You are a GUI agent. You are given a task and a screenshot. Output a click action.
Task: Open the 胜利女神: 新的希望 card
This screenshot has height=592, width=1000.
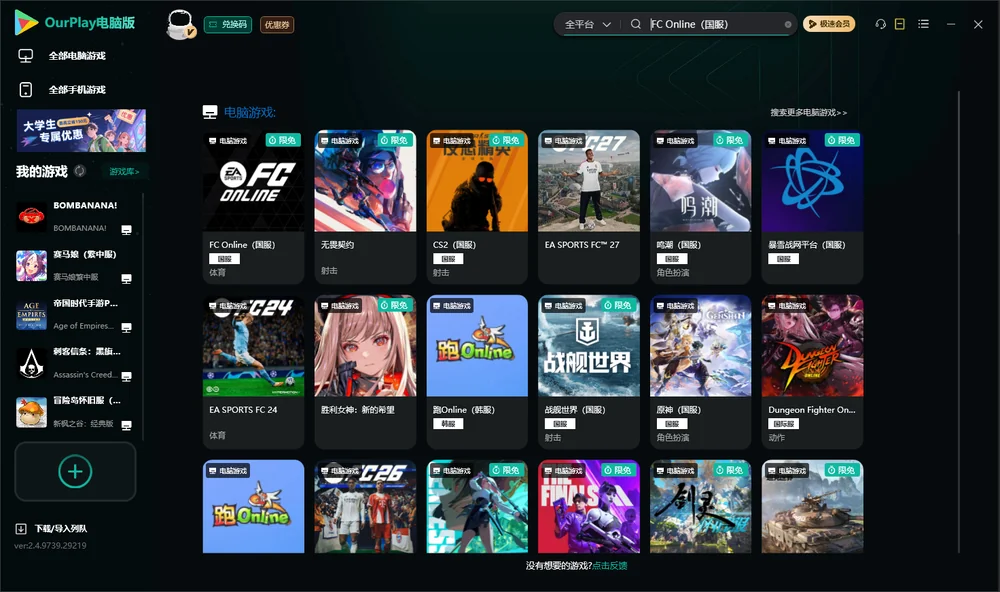coord(365,372)
